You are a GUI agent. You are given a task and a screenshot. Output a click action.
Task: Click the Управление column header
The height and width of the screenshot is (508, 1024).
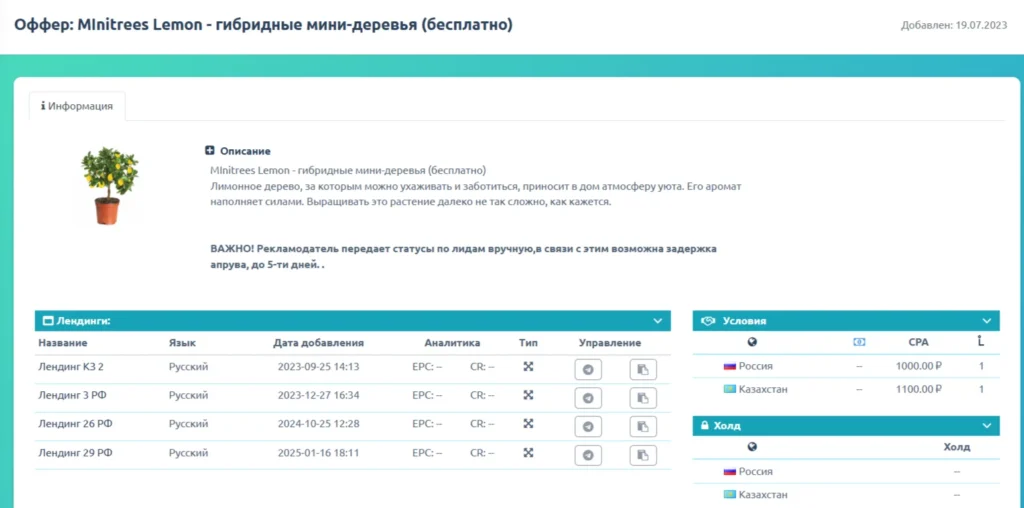610,343
